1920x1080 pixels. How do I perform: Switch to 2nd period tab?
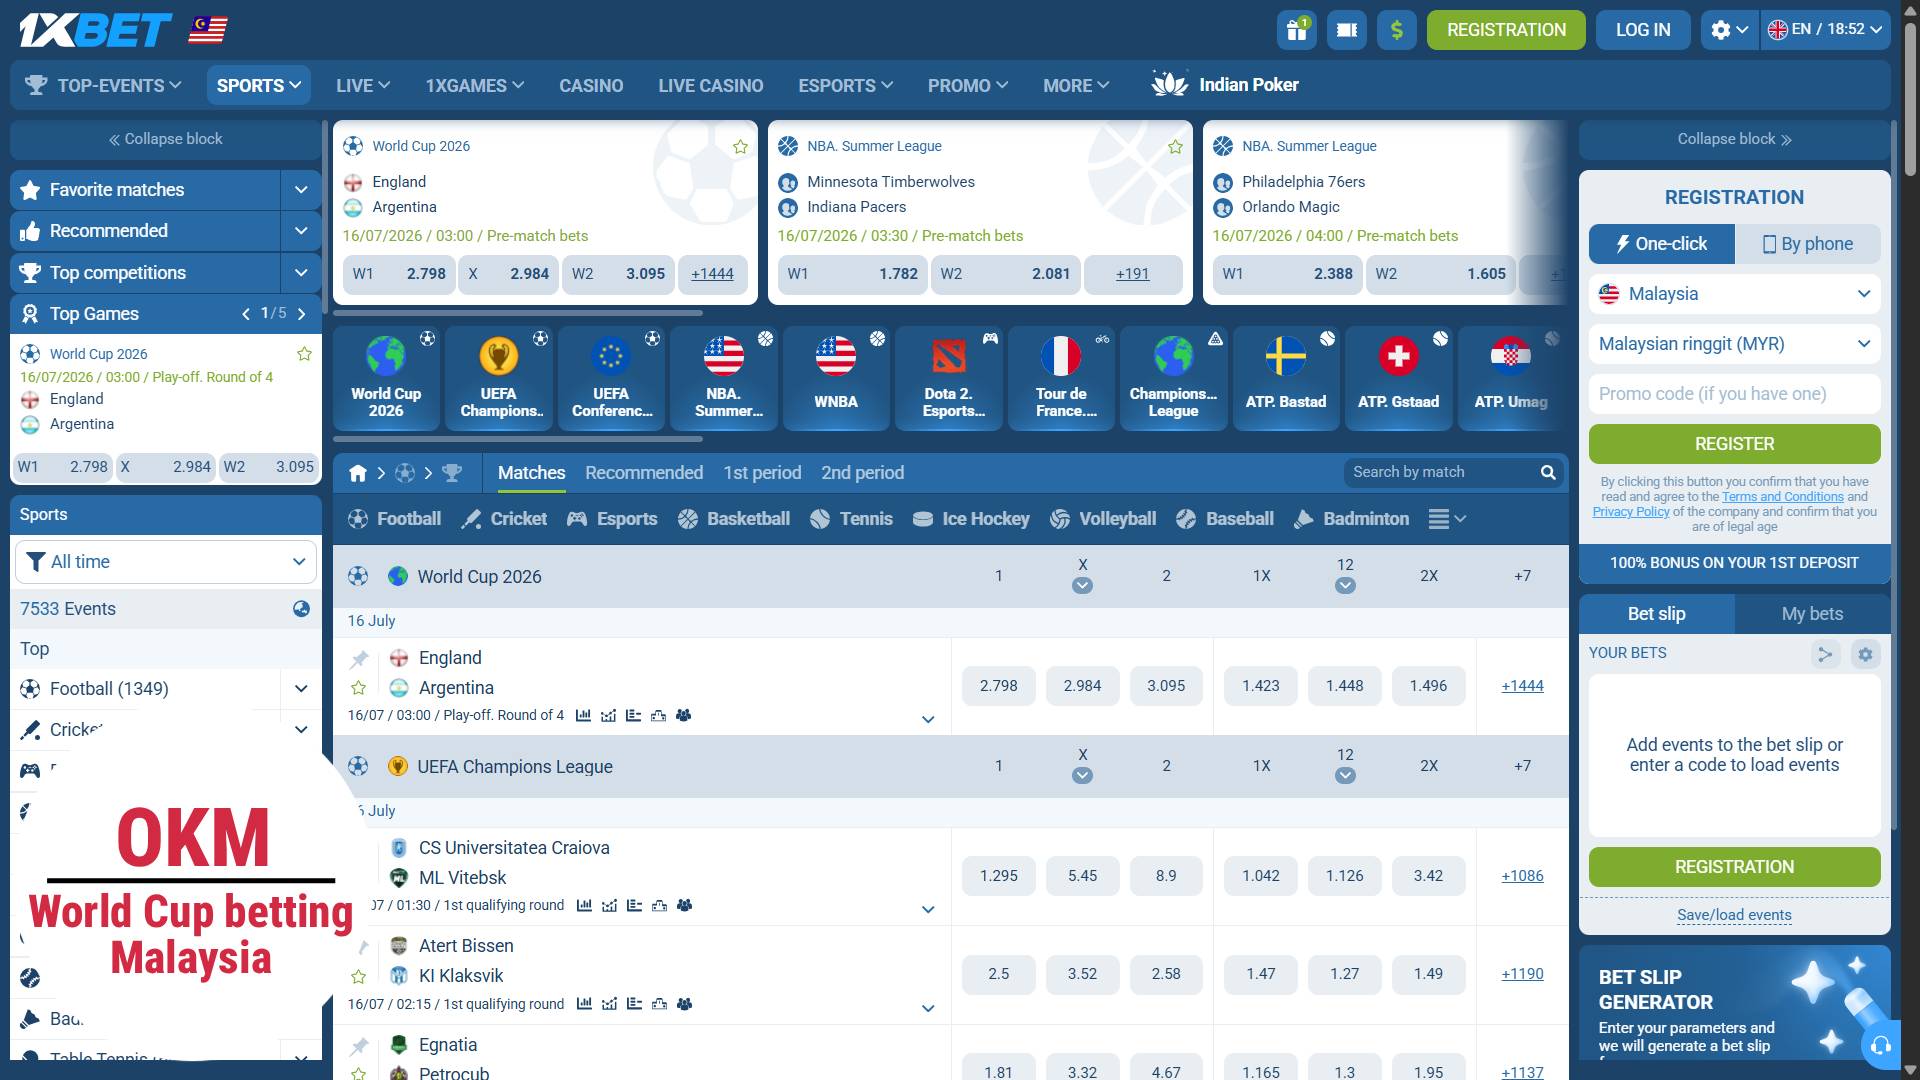point(862,473)
